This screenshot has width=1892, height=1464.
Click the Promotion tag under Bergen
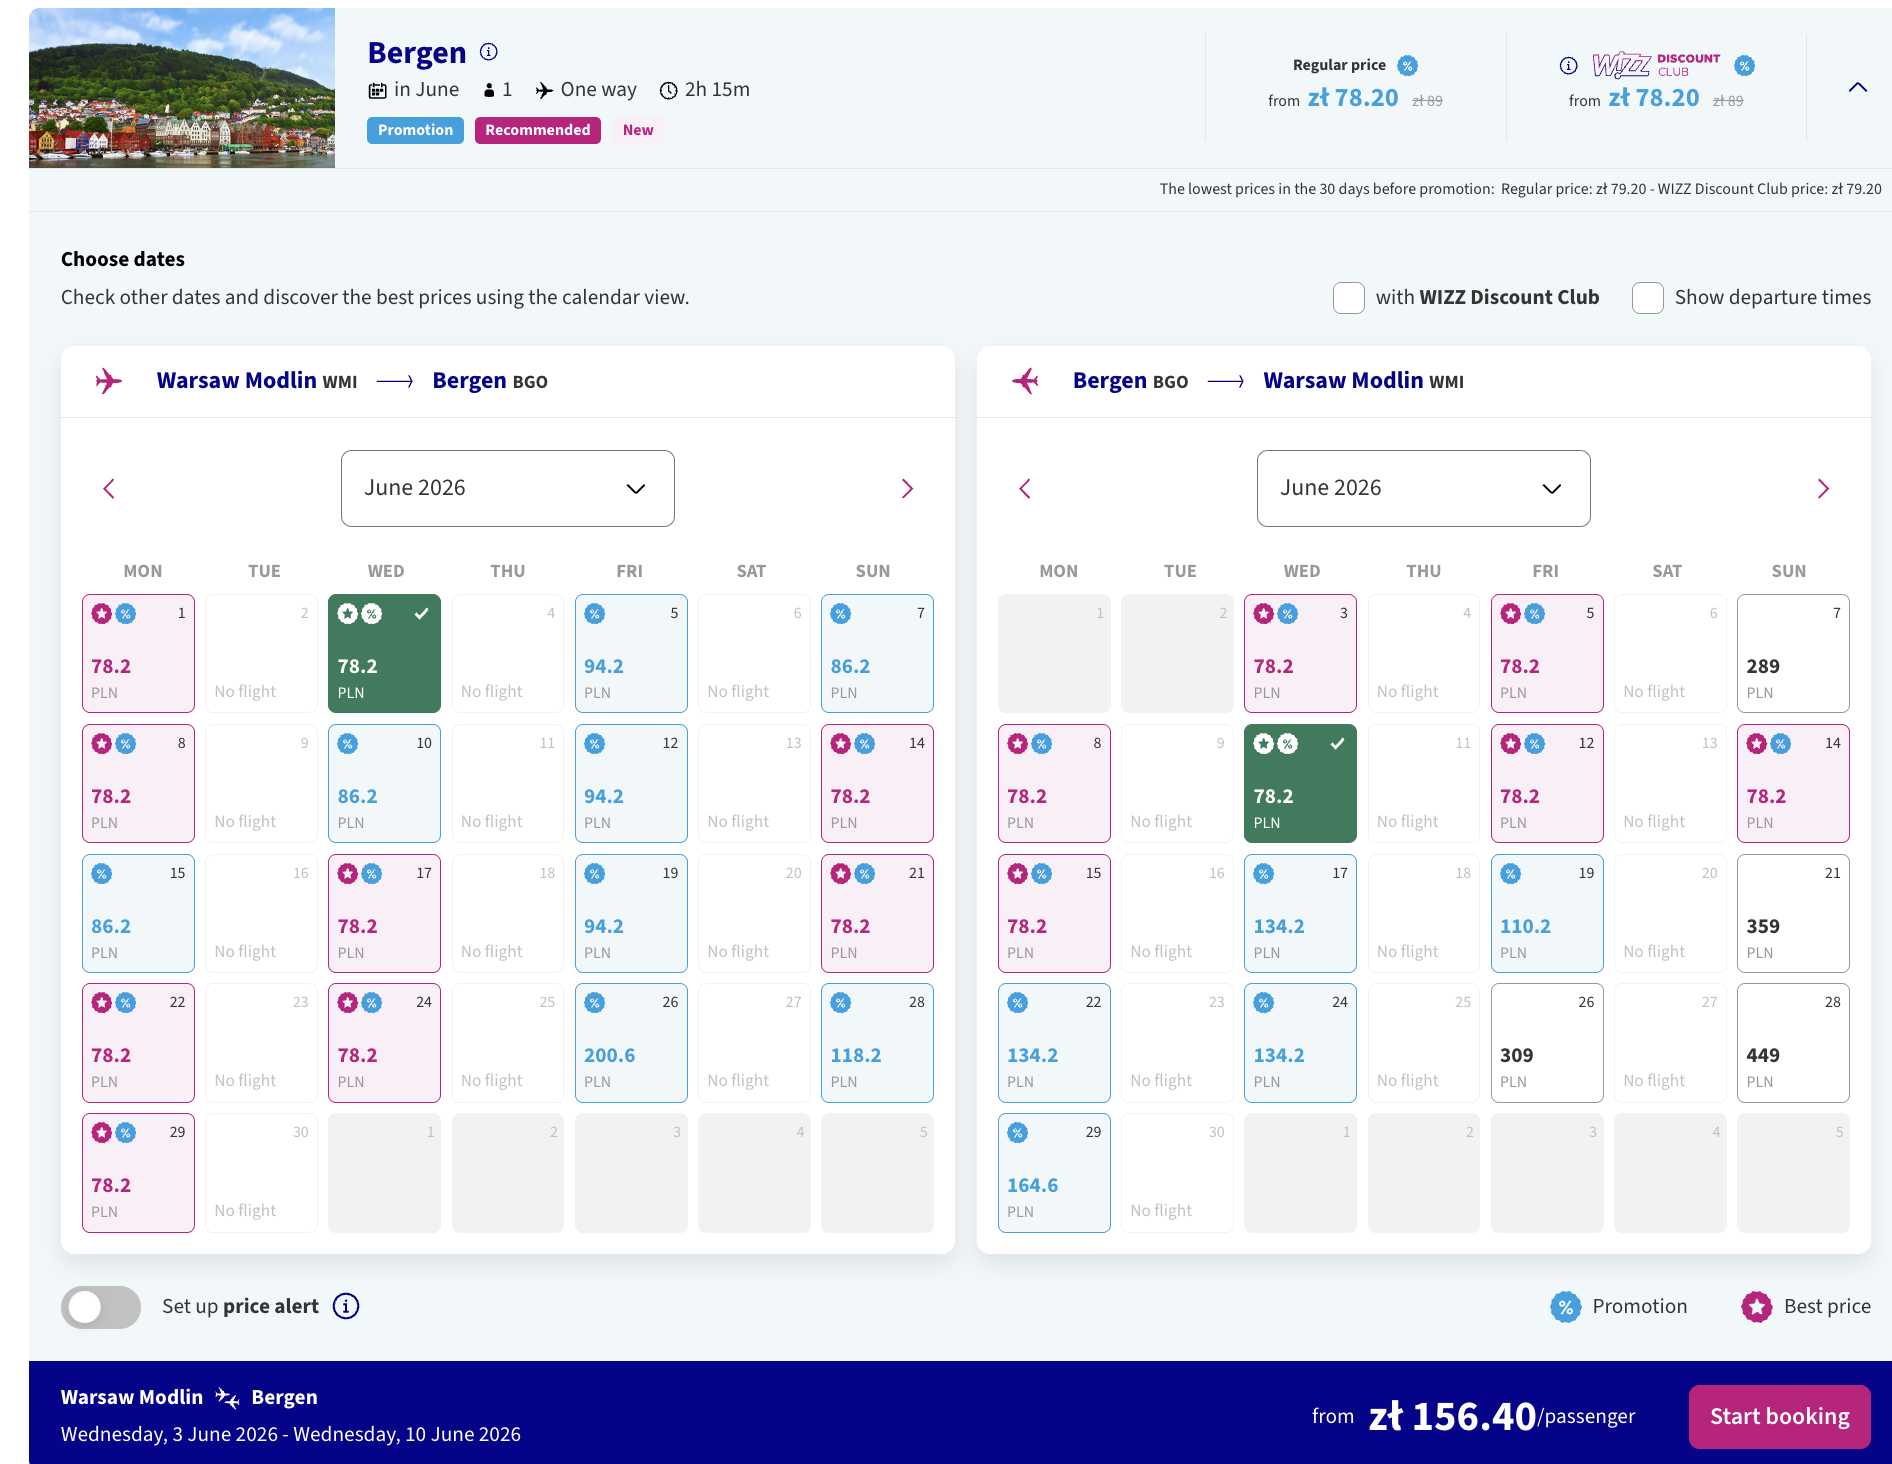pos(415,130)
